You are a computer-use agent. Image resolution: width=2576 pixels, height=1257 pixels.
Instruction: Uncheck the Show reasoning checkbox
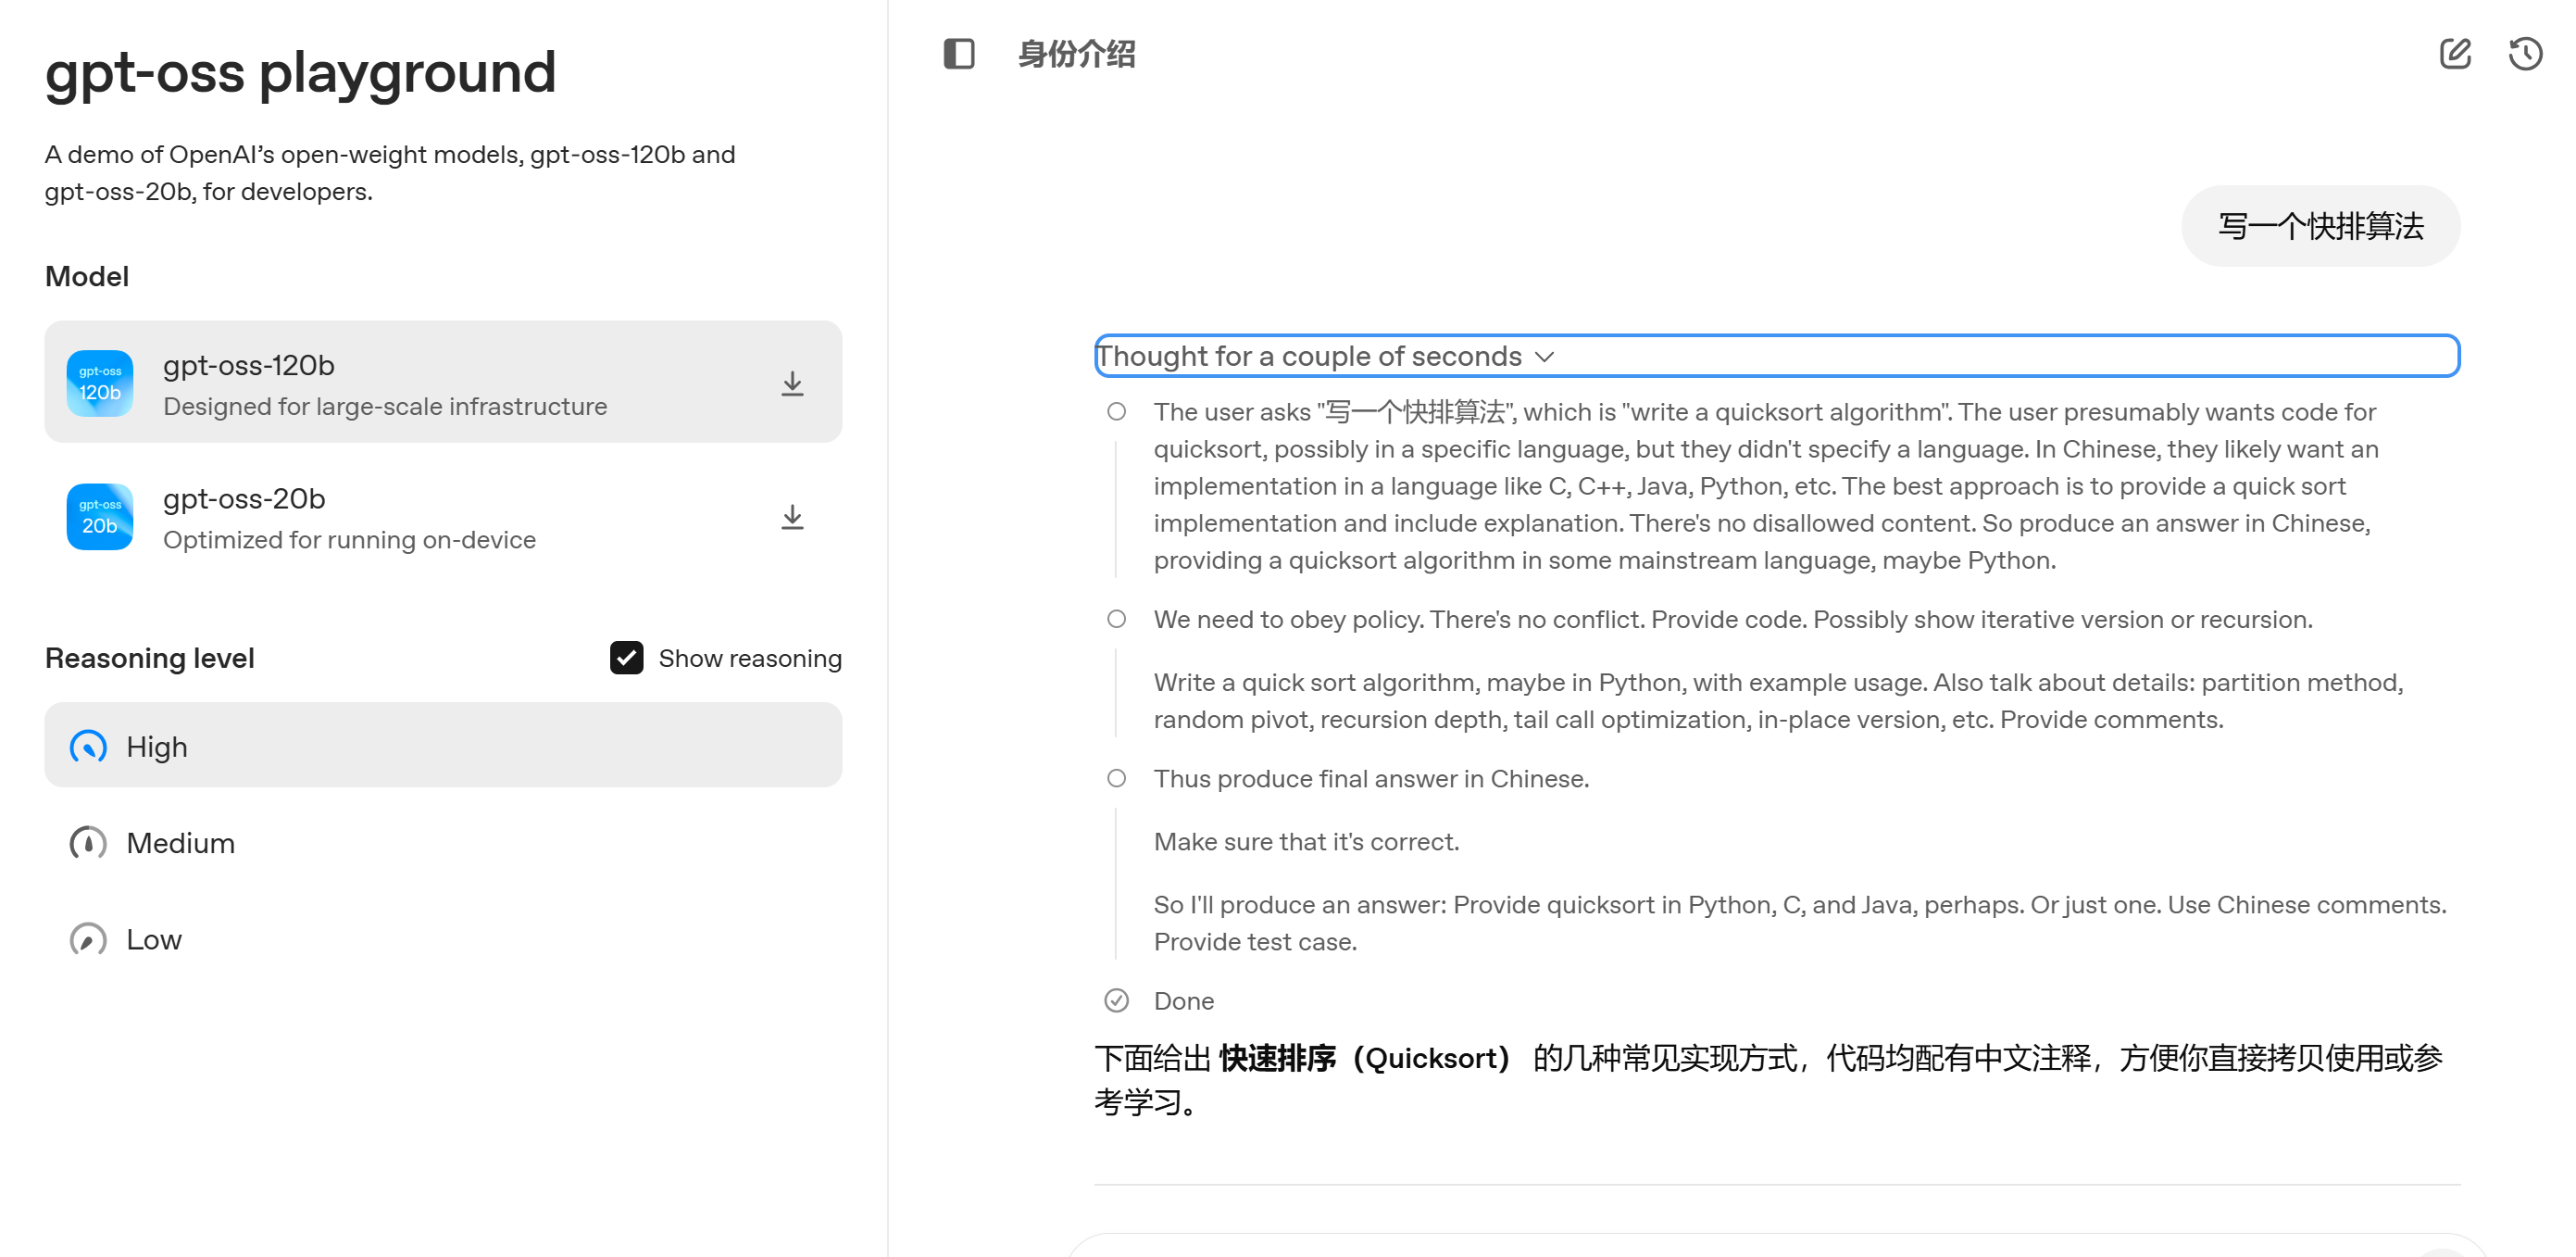pos(626,658)
